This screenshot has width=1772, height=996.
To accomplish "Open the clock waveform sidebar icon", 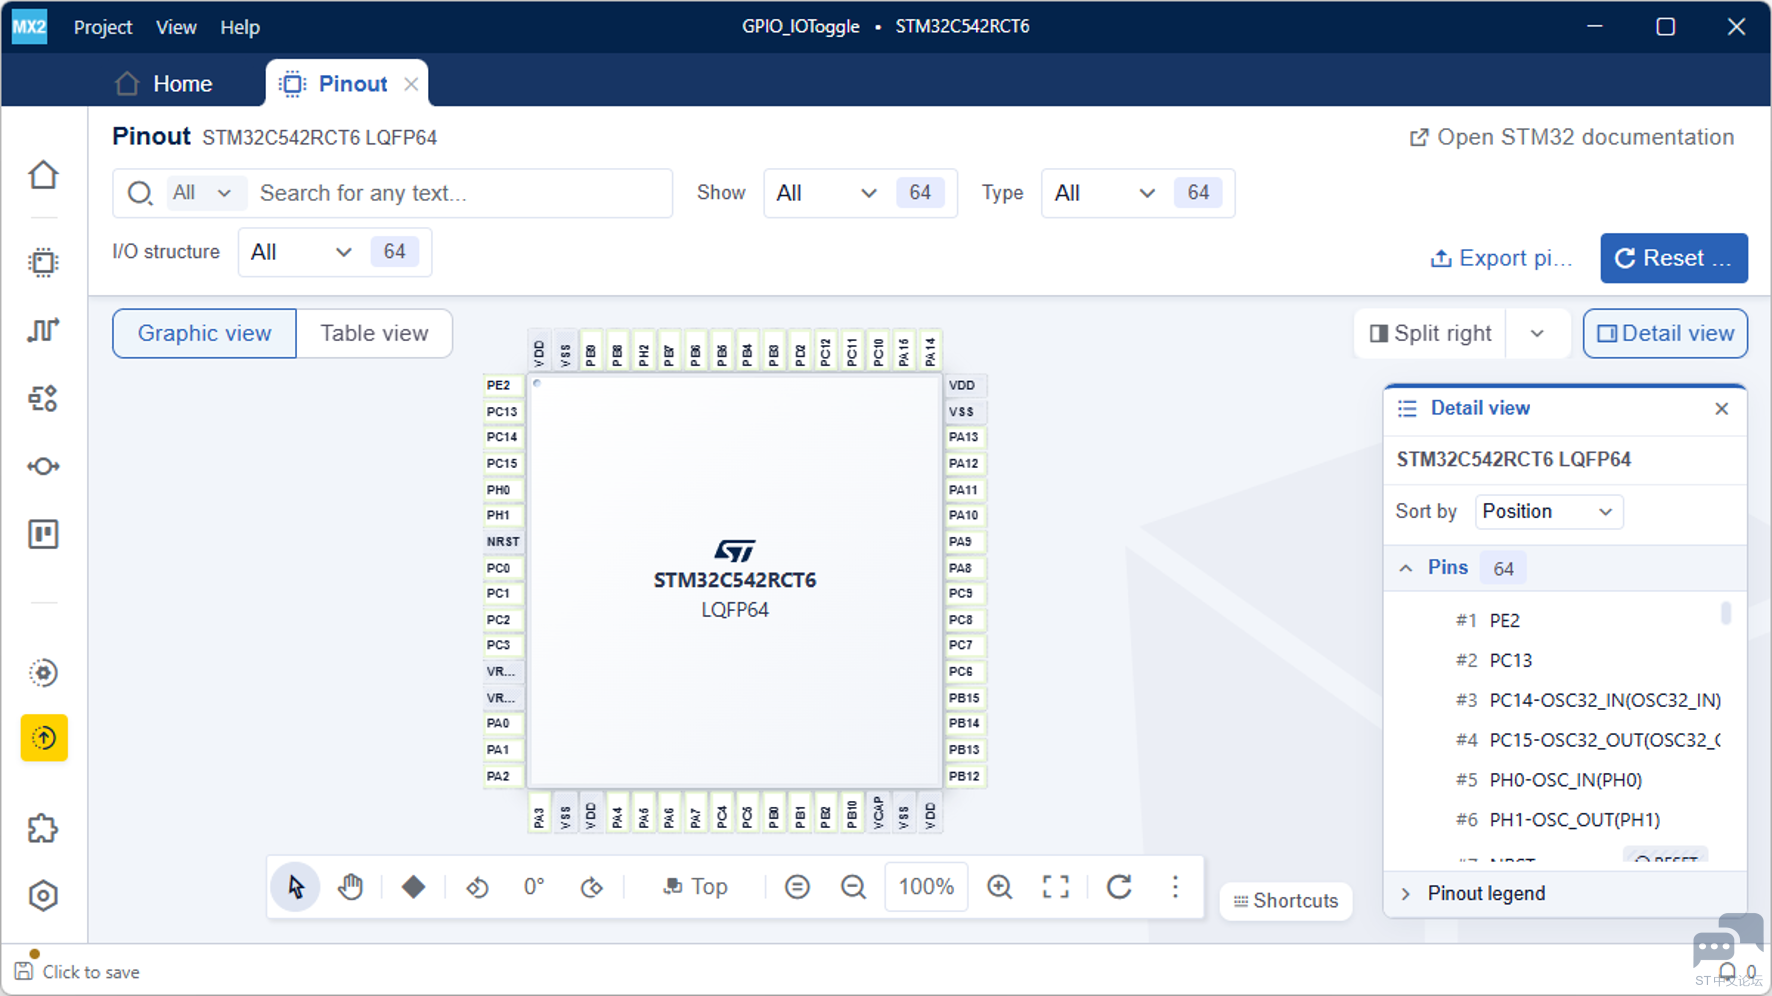I will pos(43,330).
